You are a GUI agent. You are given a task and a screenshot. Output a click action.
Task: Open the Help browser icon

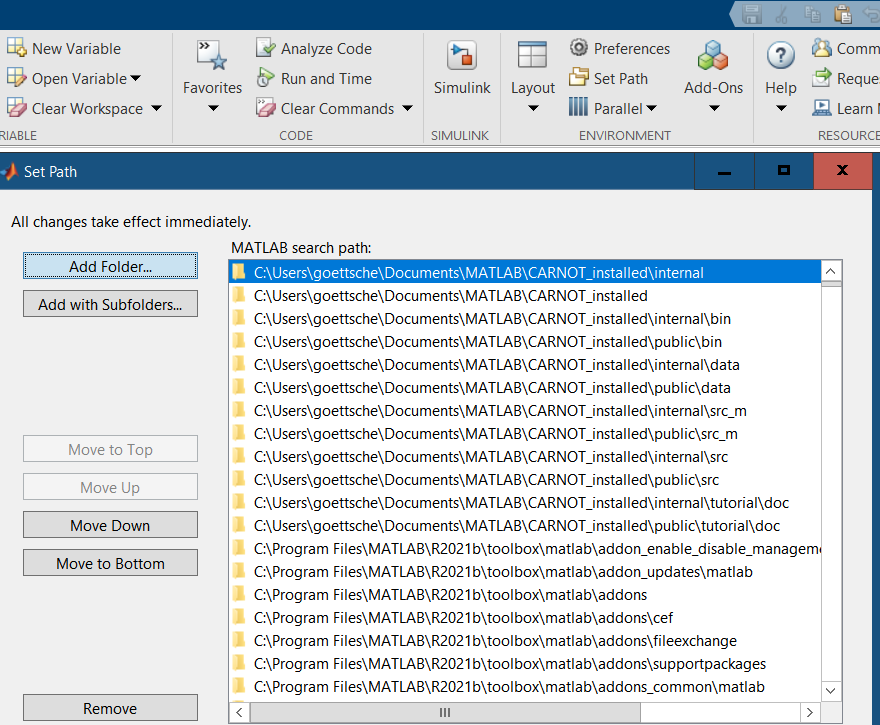pyautogui.click(x=780, y=57)
